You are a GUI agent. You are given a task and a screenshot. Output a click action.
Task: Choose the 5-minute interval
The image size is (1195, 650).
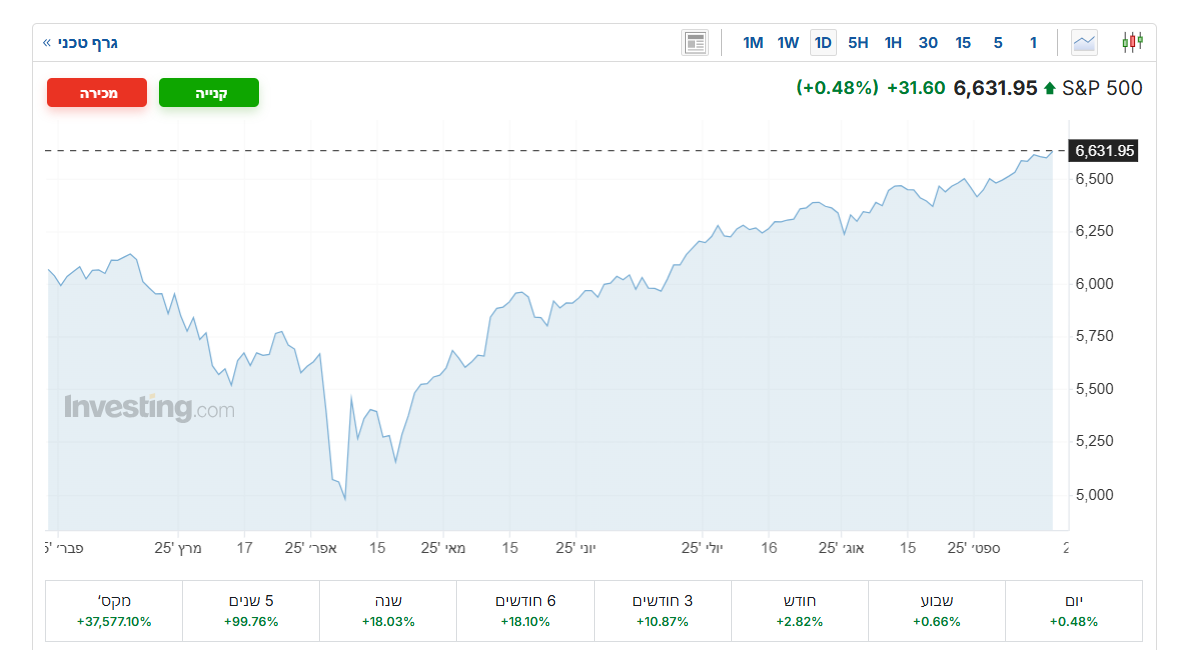[998, 42]
